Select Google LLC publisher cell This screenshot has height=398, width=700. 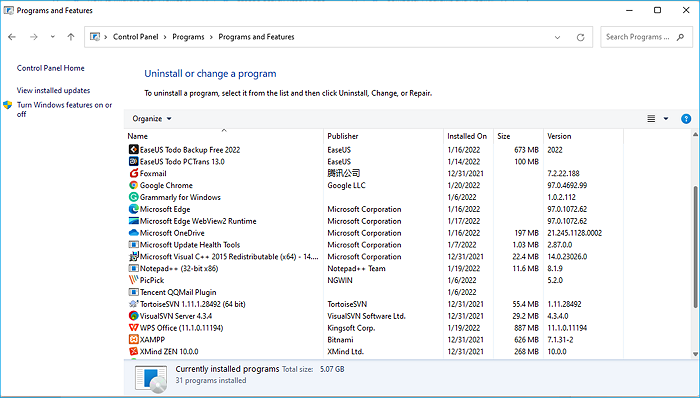[346, 185]
